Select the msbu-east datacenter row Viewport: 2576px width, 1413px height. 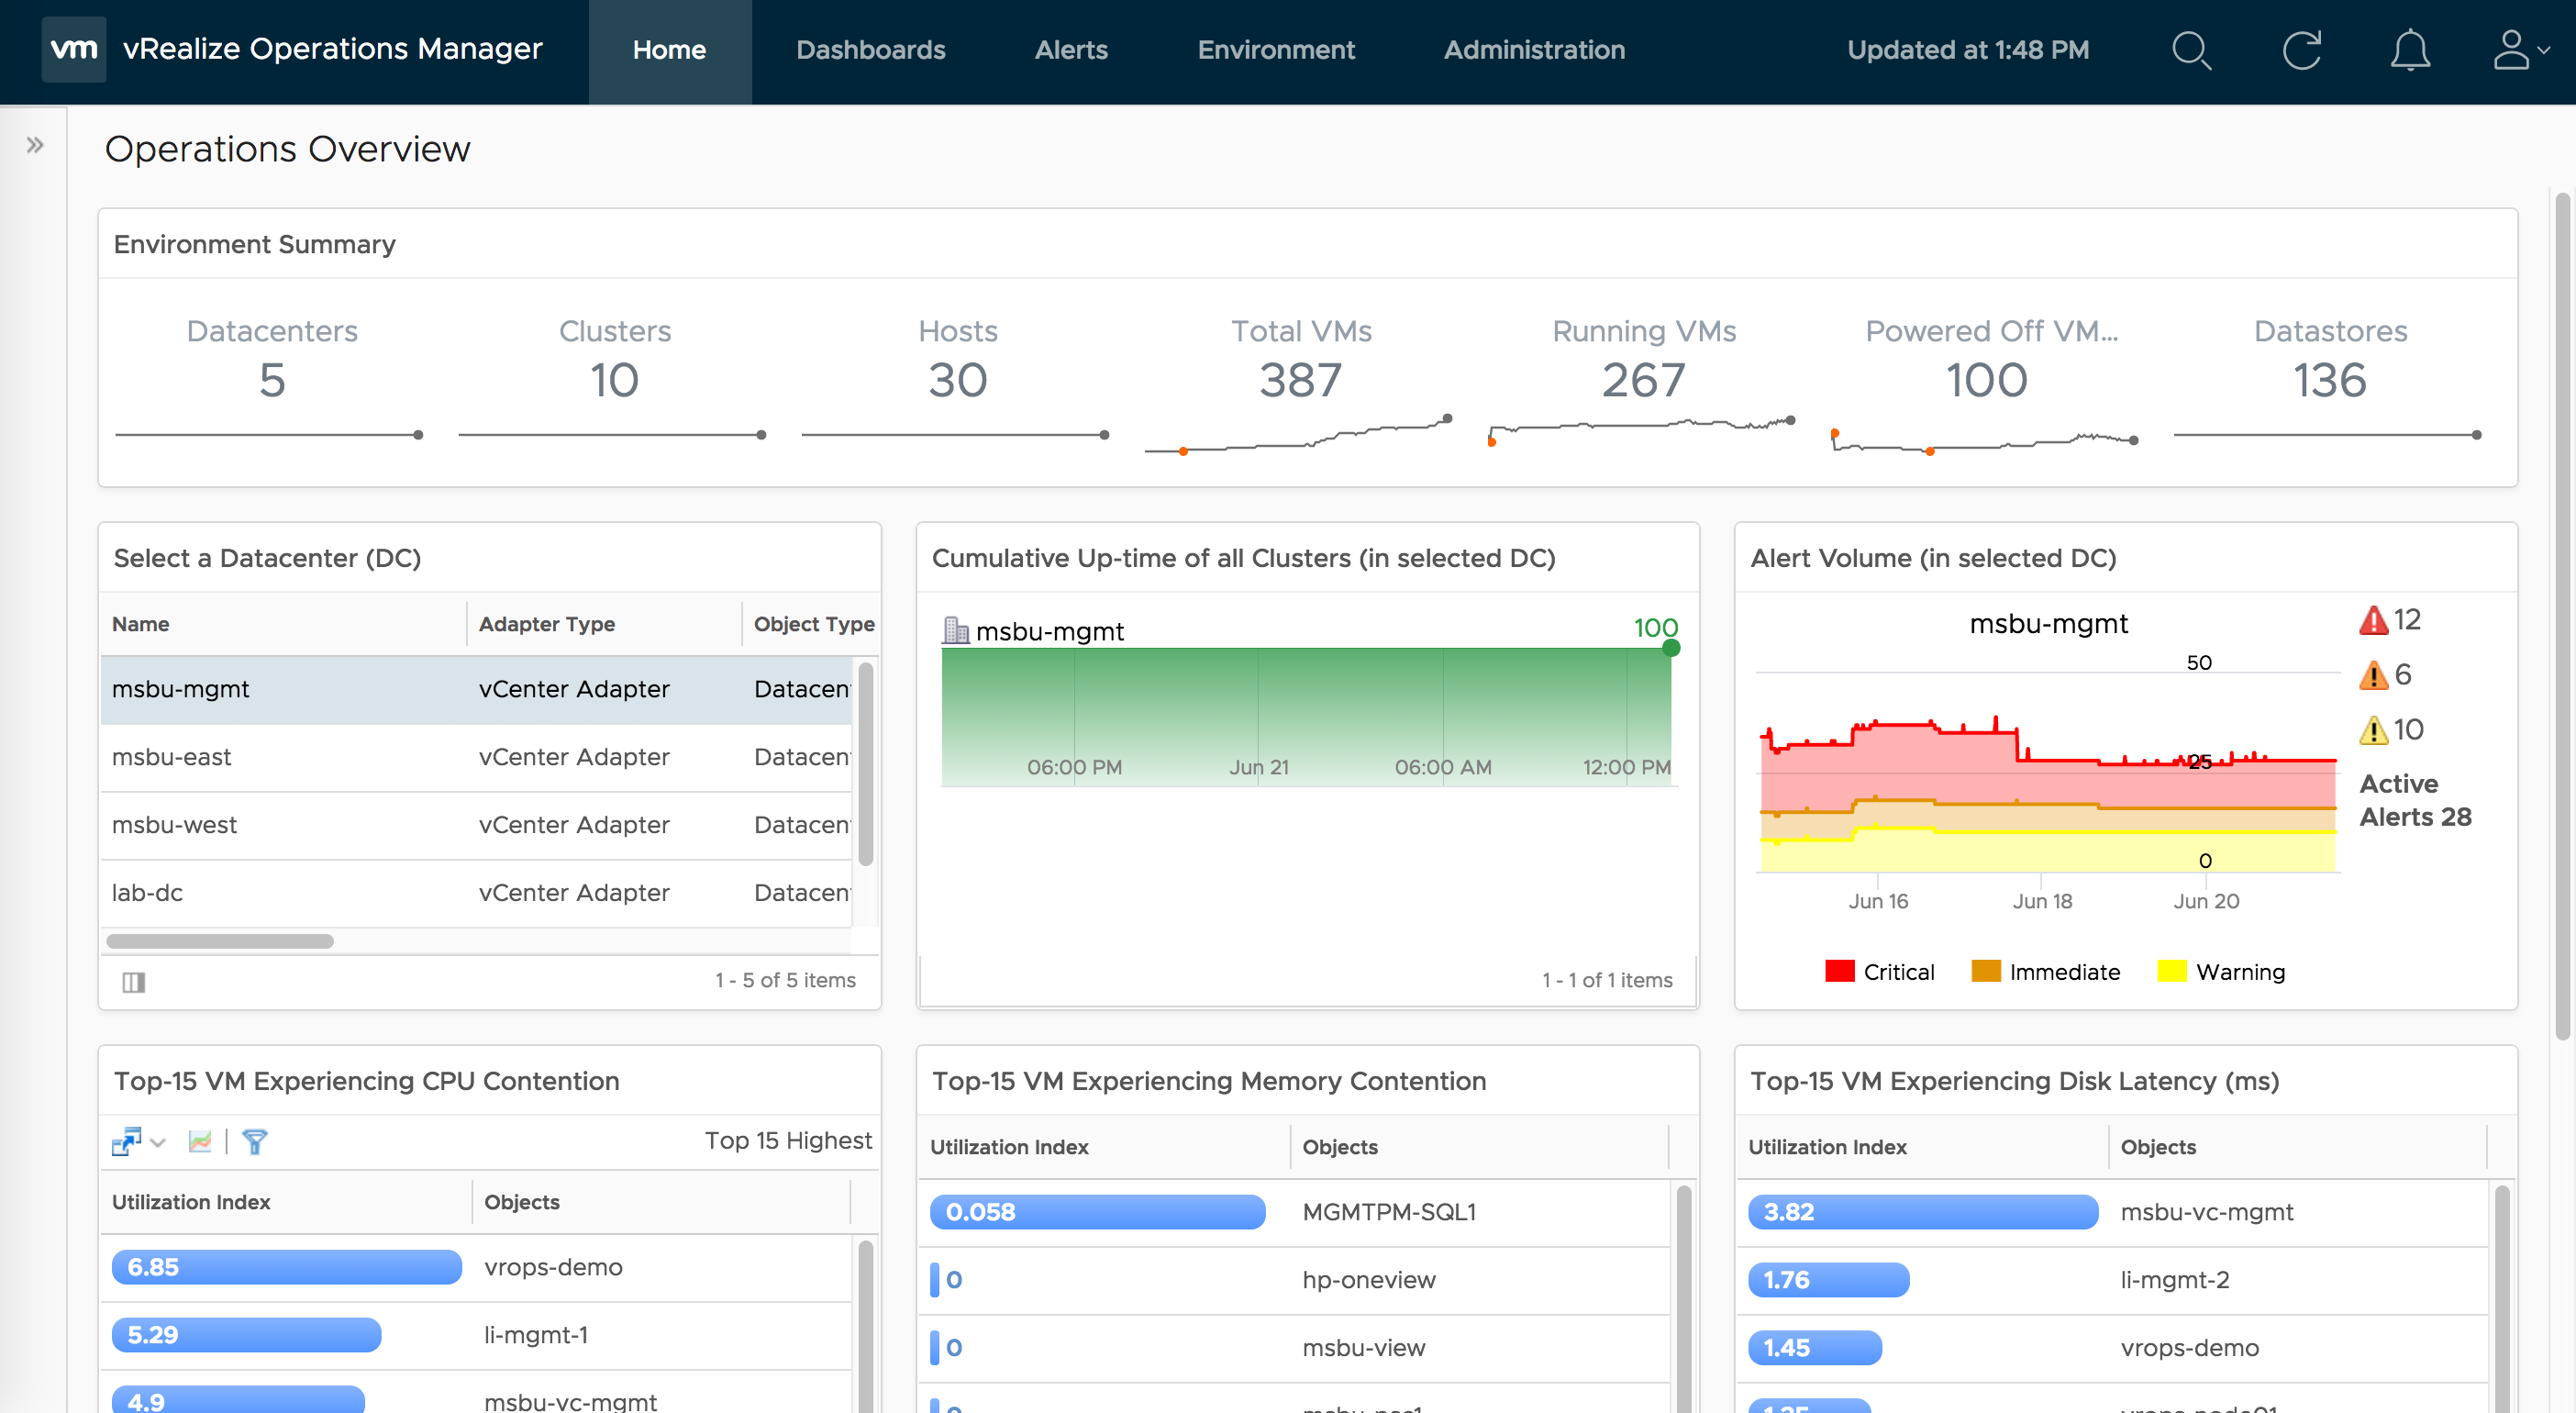coord(476,757)
